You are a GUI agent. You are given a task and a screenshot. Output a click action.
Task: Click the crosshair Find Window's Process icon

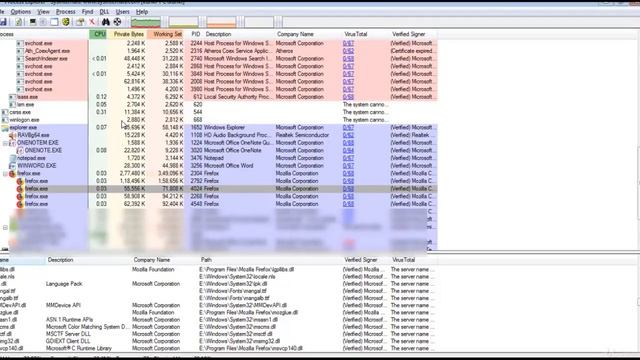118,22
